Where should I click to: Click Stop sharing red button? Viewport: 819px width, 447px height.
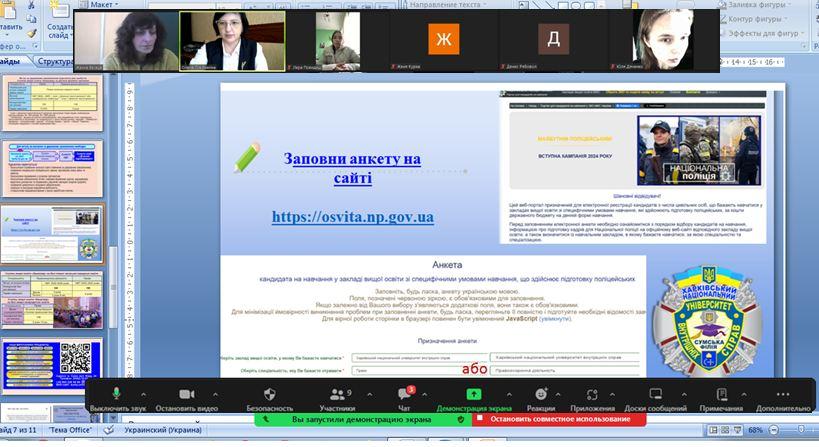(x=559, y=419)
